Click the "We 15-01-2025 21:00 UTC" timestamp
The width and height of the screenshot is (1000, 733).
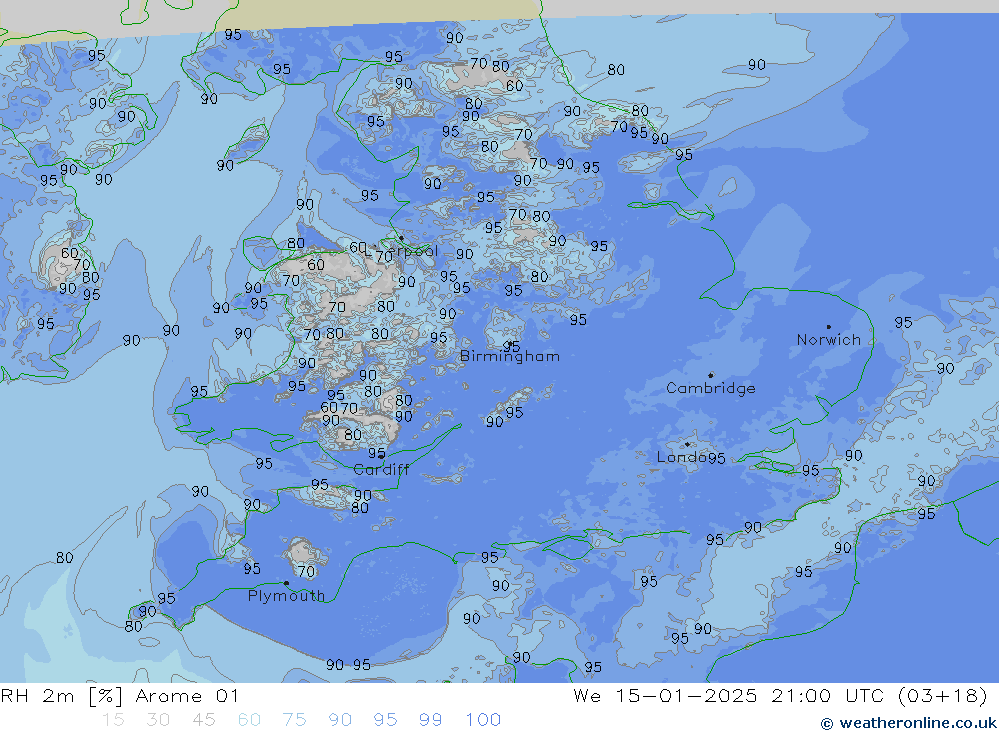pyautogui.click(x=729, y=696)
